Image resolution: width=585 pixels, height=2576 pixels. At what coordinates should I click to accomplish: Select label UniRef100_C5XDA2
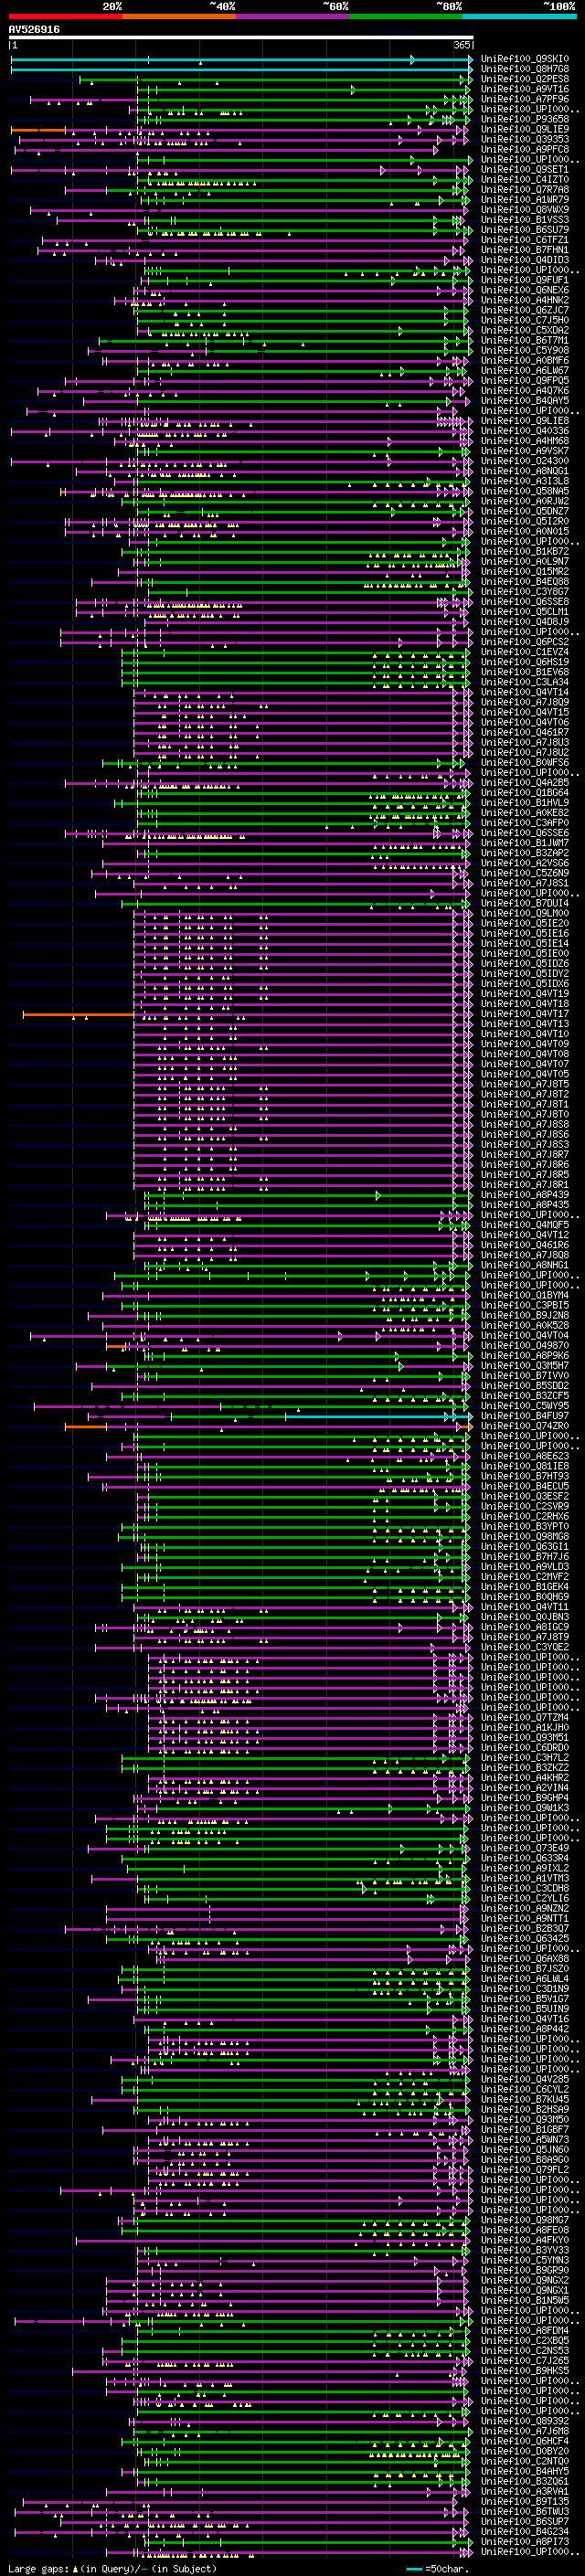coord(525,330)
